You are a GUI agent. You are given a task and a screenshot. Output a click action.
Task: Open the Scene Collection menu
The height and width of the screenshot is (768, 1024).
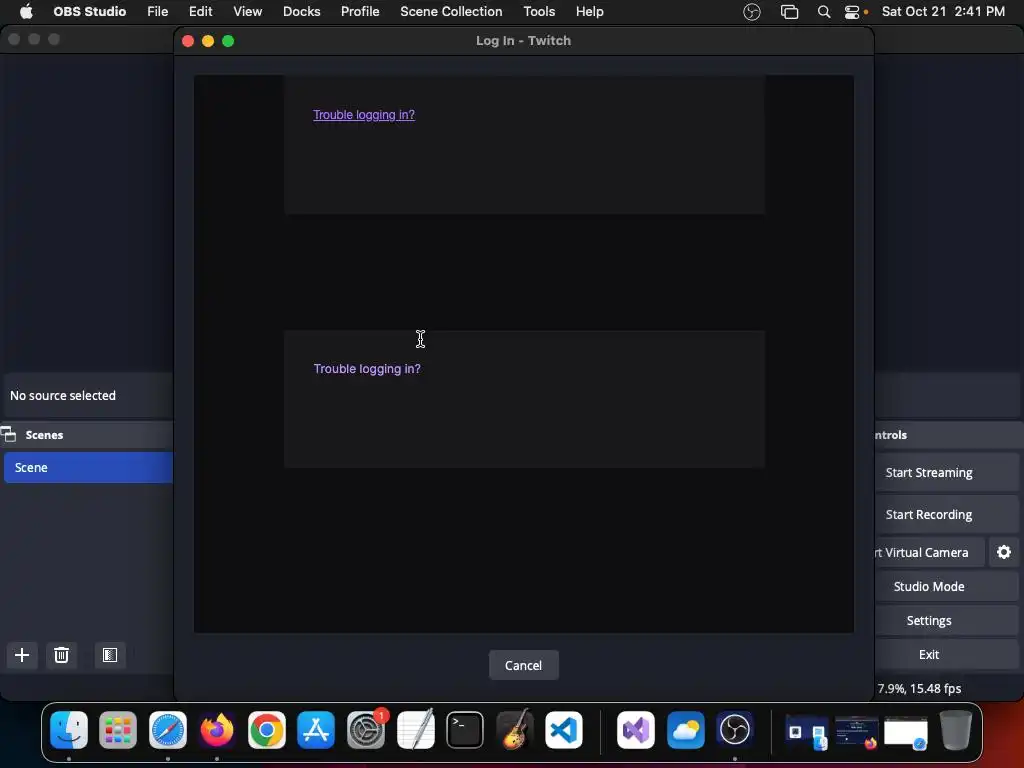tap(451, 11)
